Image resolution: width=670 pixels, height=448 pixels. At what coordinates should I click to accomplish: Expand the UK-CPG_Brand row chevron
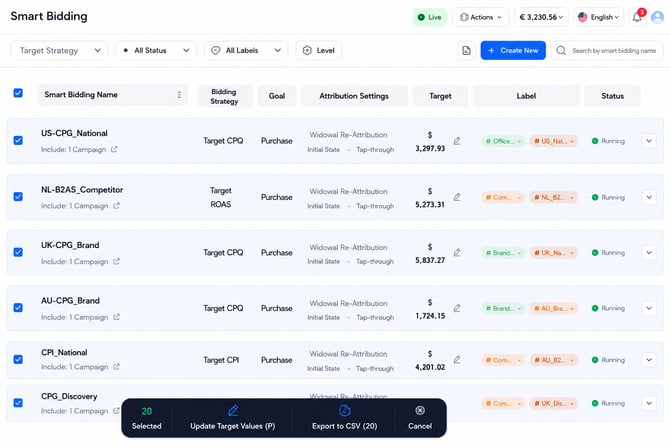tap(649, 253)
